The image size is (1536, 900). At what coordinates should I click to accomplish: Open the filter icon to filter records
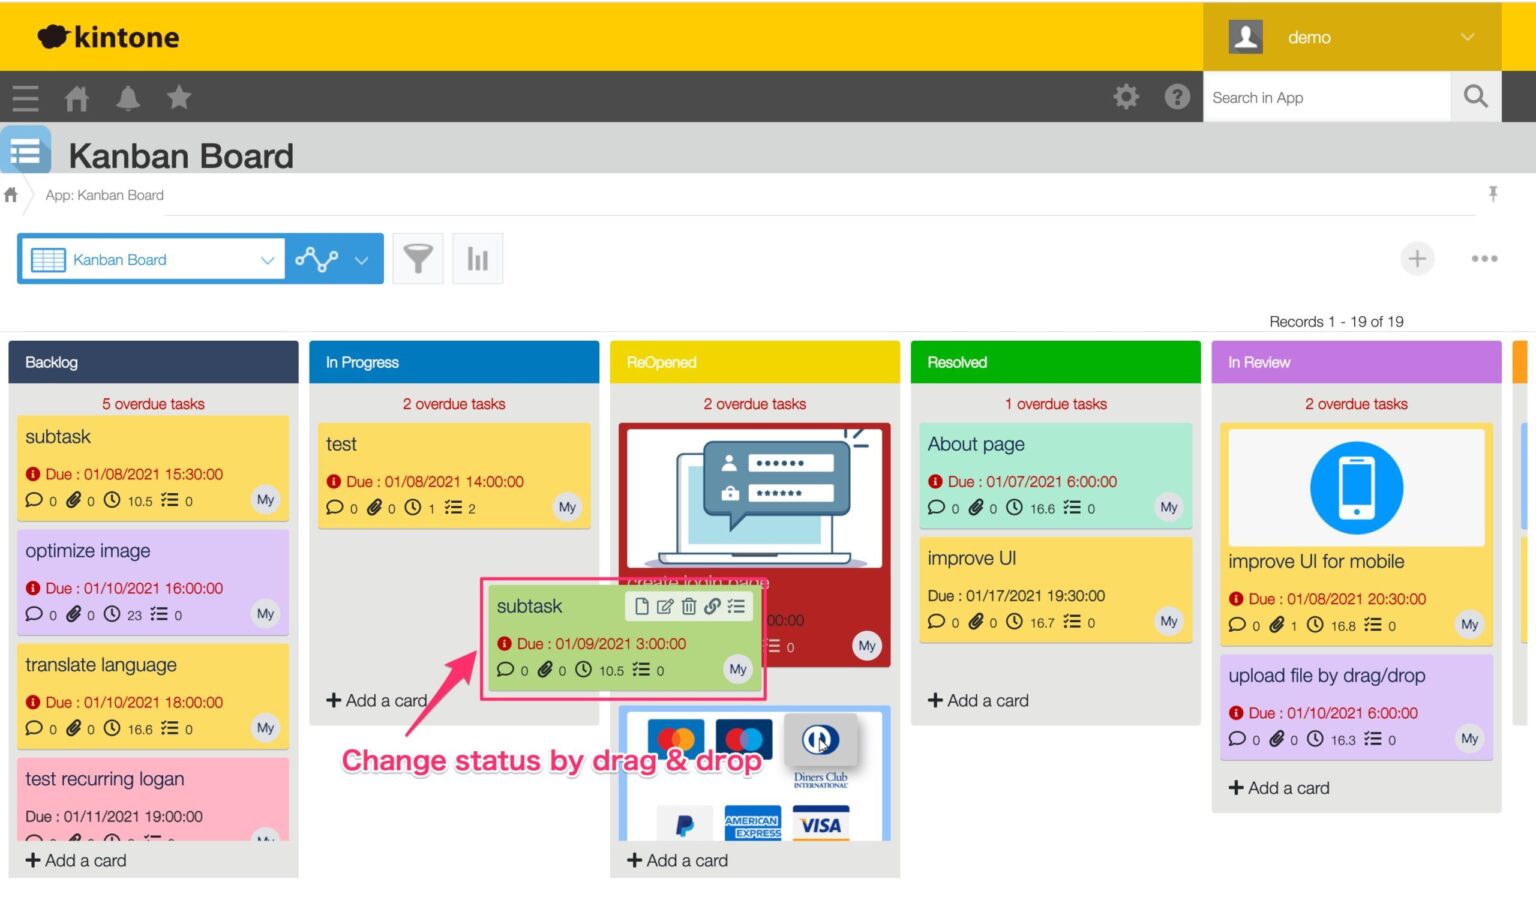tap(418, 258)
